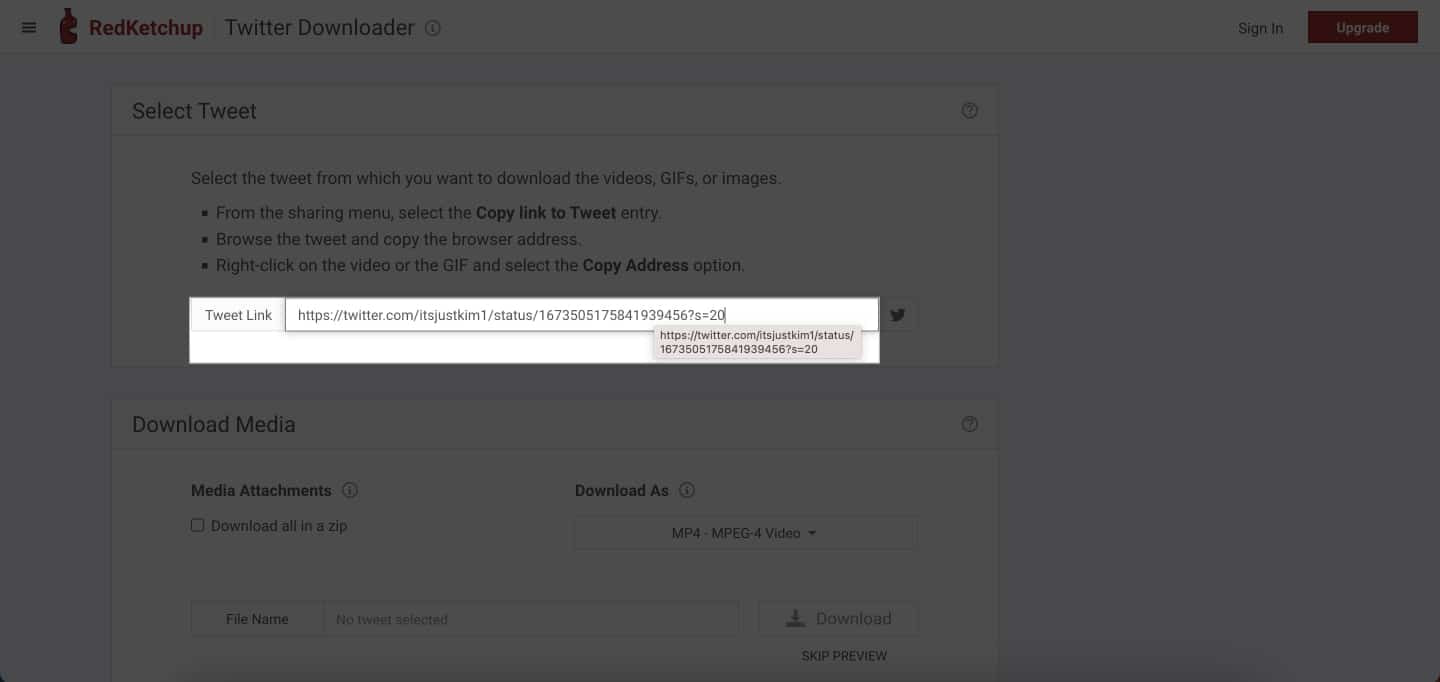Click the Twitter bird icon button

[898, 315]
